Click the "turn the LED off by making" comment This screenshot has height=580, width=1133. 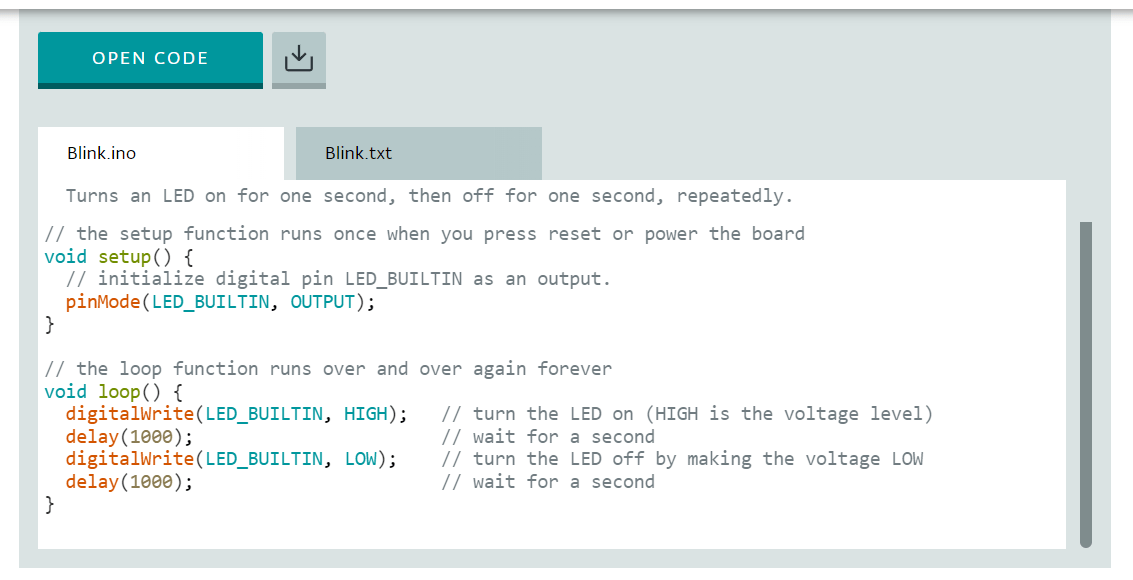682,459
